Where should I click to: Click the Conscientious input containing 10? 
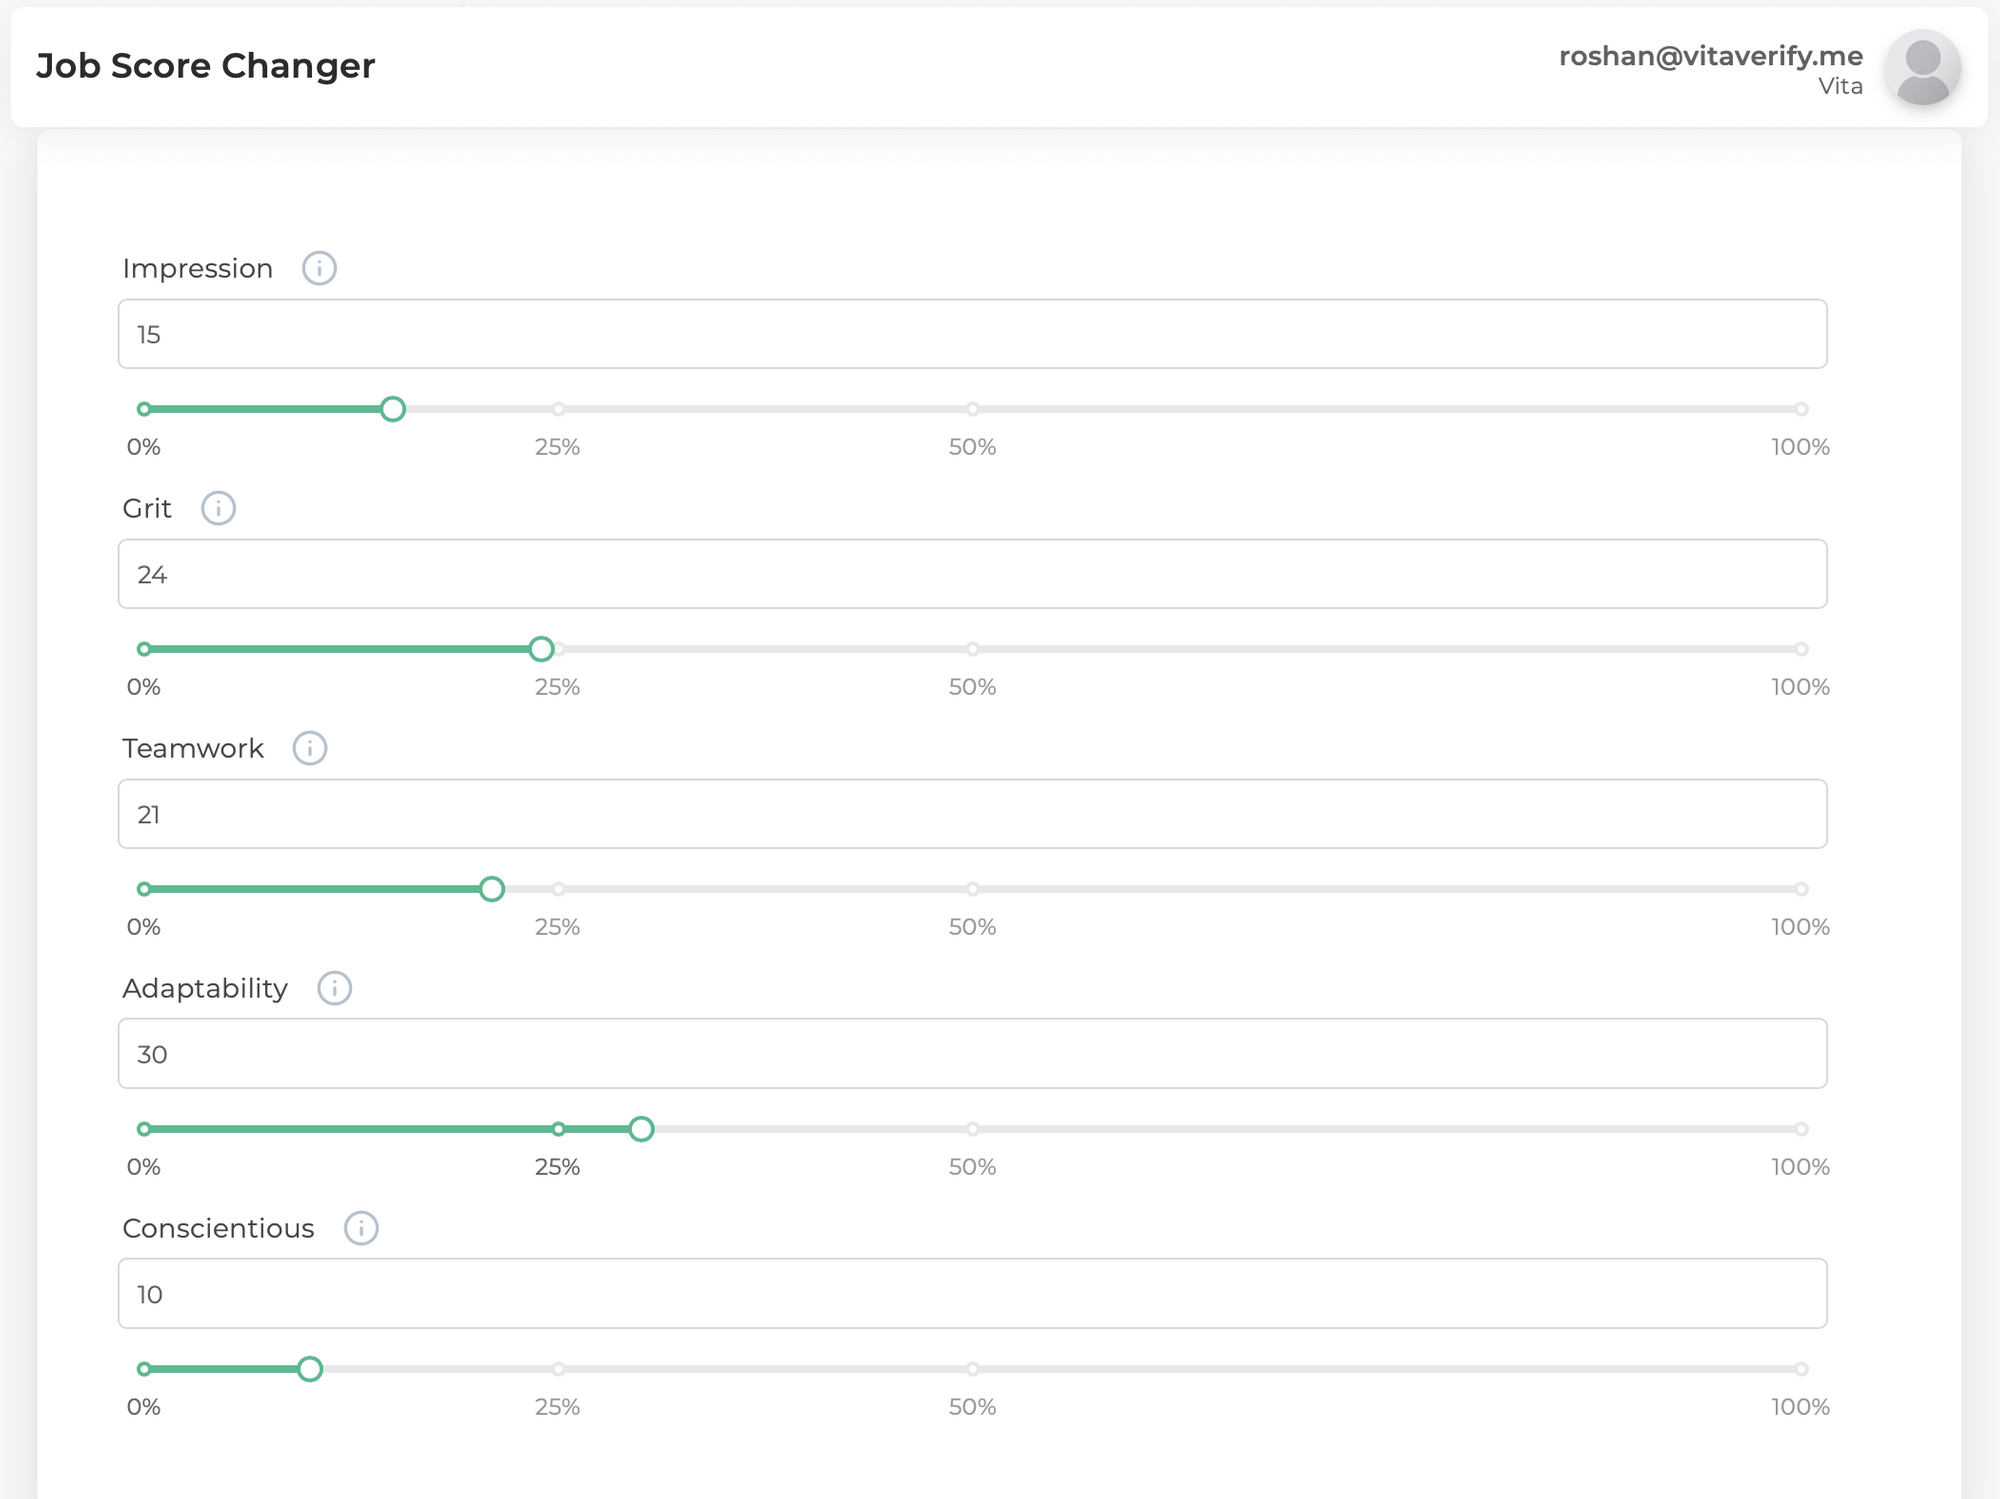click(x=972, y=1294)
